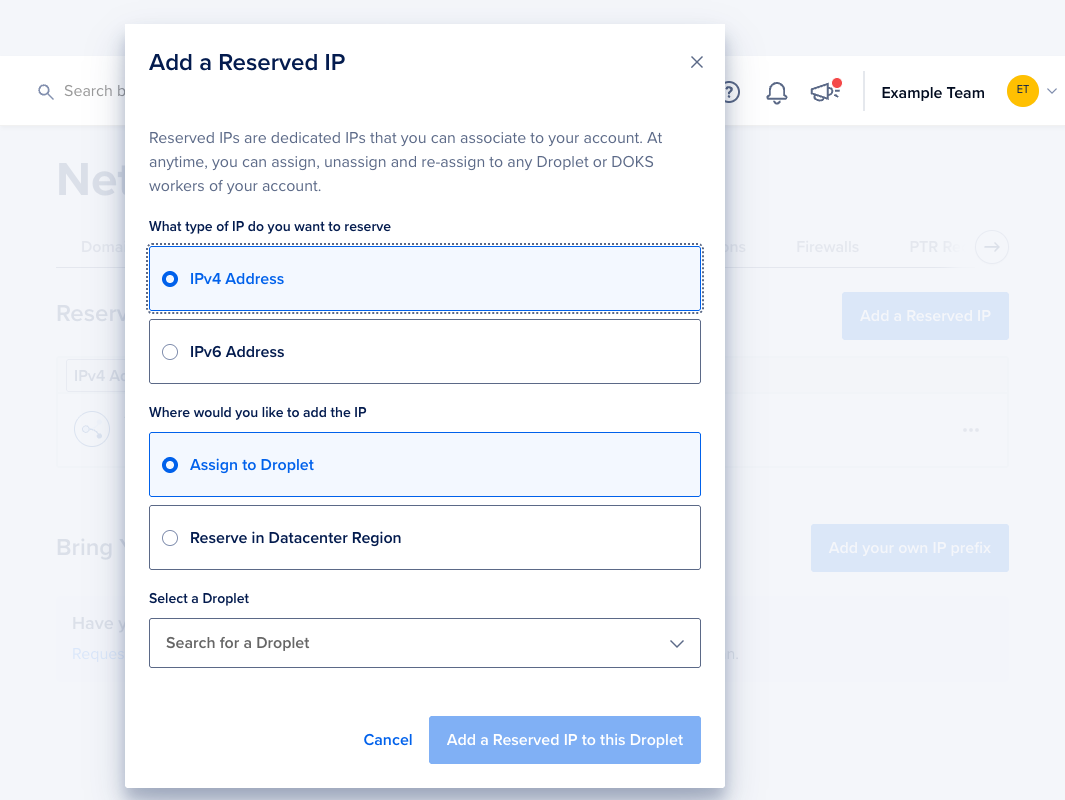Open the reserved IP row ellipsis menu
The height and width of the screenshot is (800, 1065).
point(971,430)
